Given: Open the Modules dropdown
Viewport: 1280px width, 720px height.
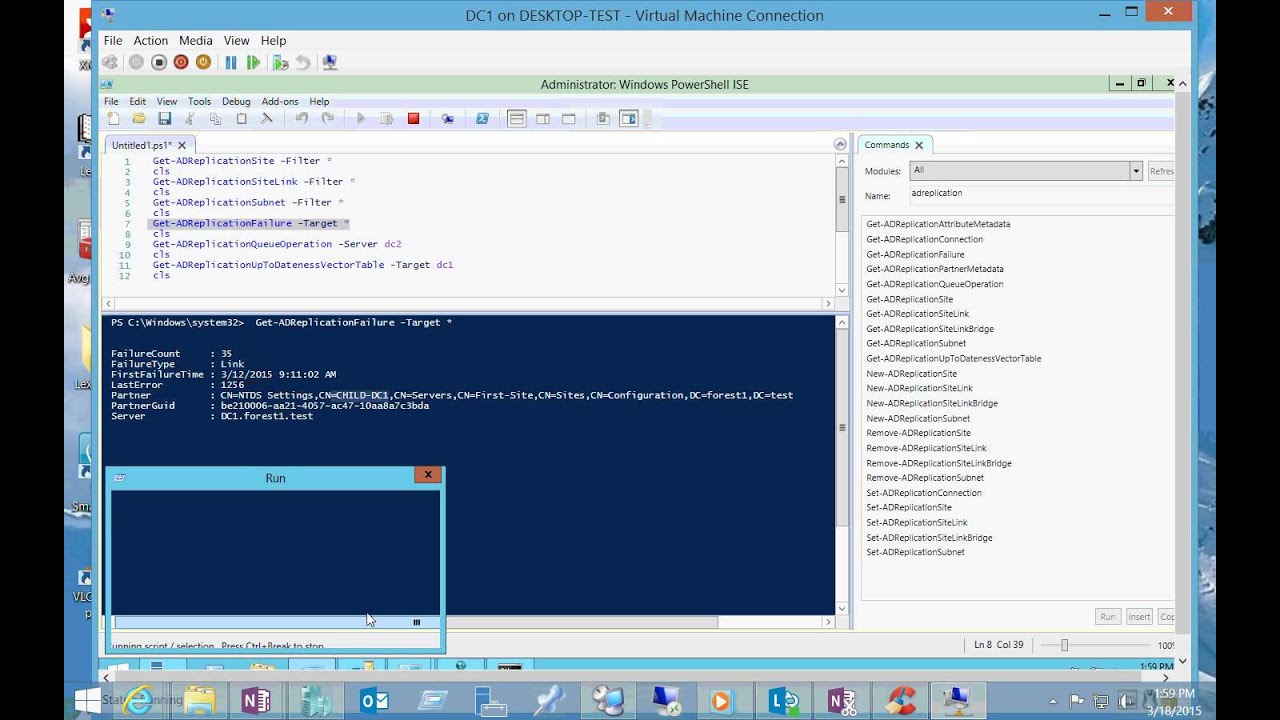Looking at the screenshot, I should pos(1136,171).
